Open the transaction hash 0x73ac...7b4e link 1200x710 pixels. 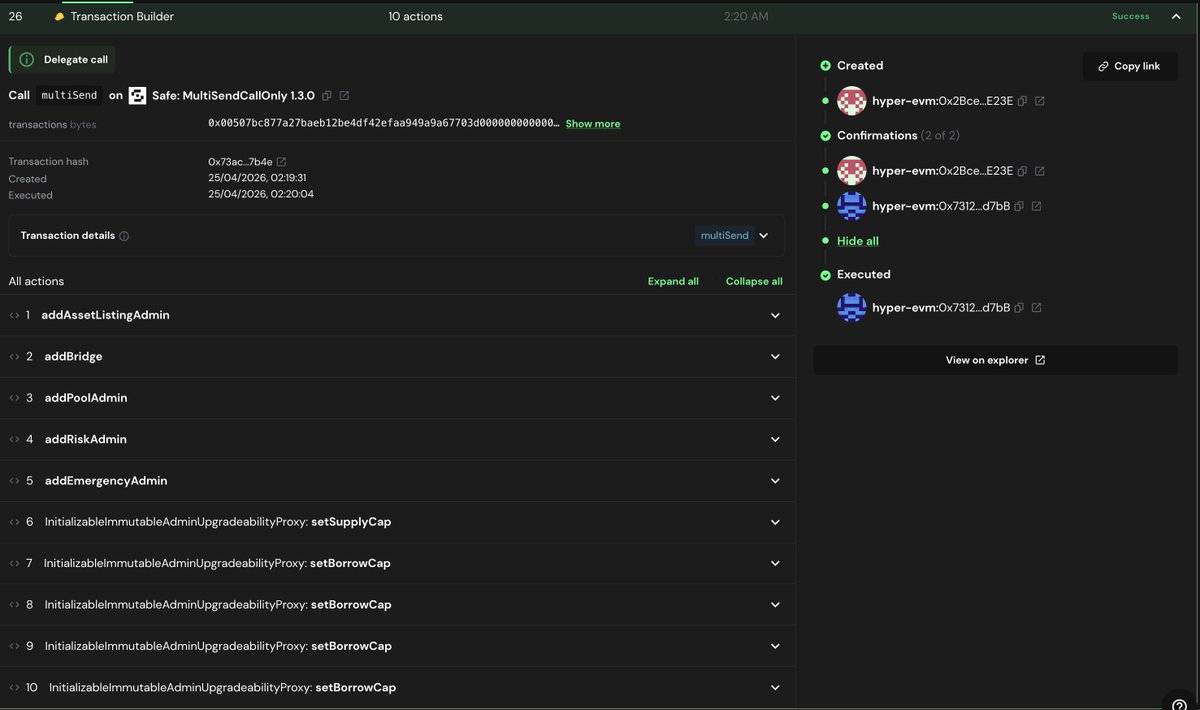pos(281,160)
